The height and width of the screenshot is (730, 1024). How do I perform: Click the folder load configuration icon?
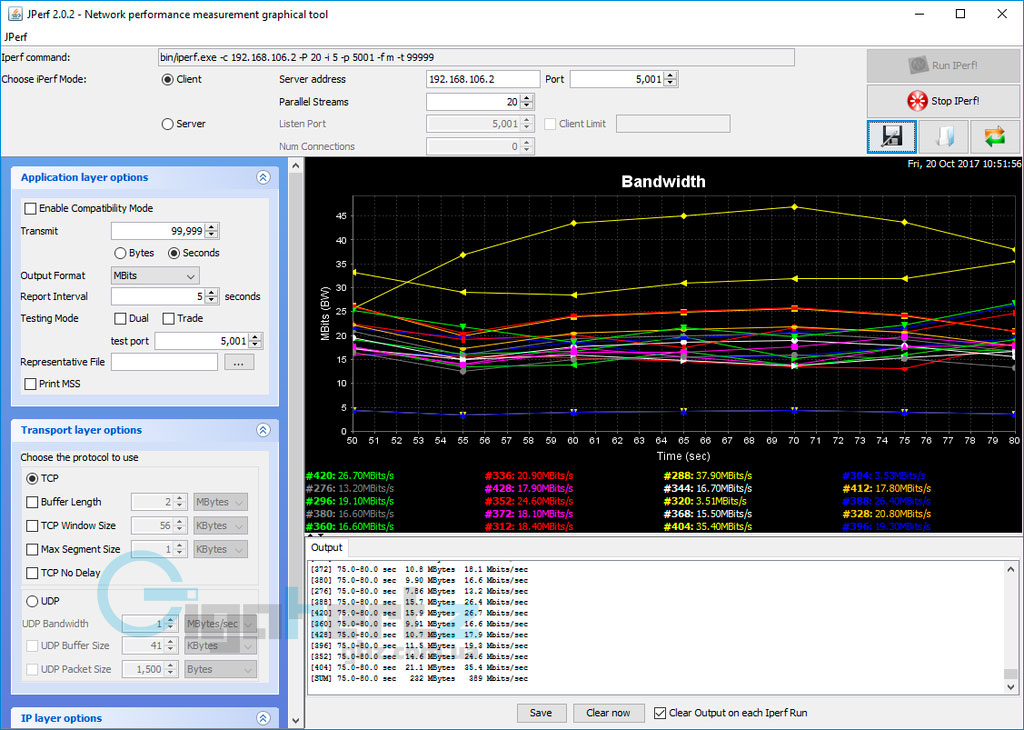[943, 136]
